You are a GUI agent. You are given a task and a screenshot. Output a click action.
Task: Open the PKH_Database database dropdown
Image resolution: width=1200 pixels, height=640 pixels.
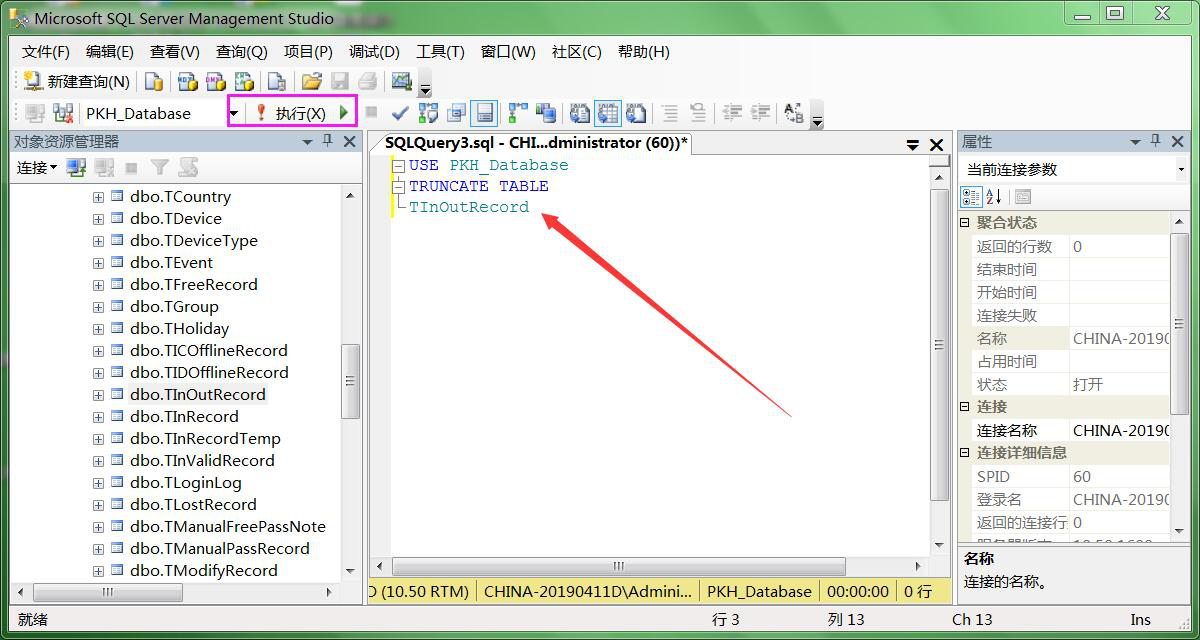[x=233, y=114]
